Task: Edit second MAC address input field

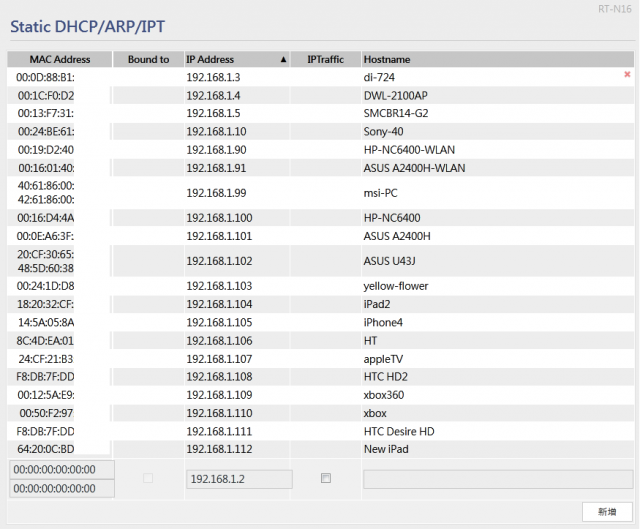Action: pos(62,488)
